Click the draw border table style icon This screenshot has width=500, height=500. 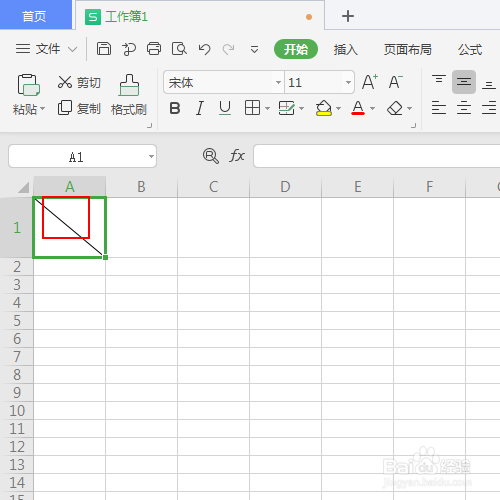286,108
